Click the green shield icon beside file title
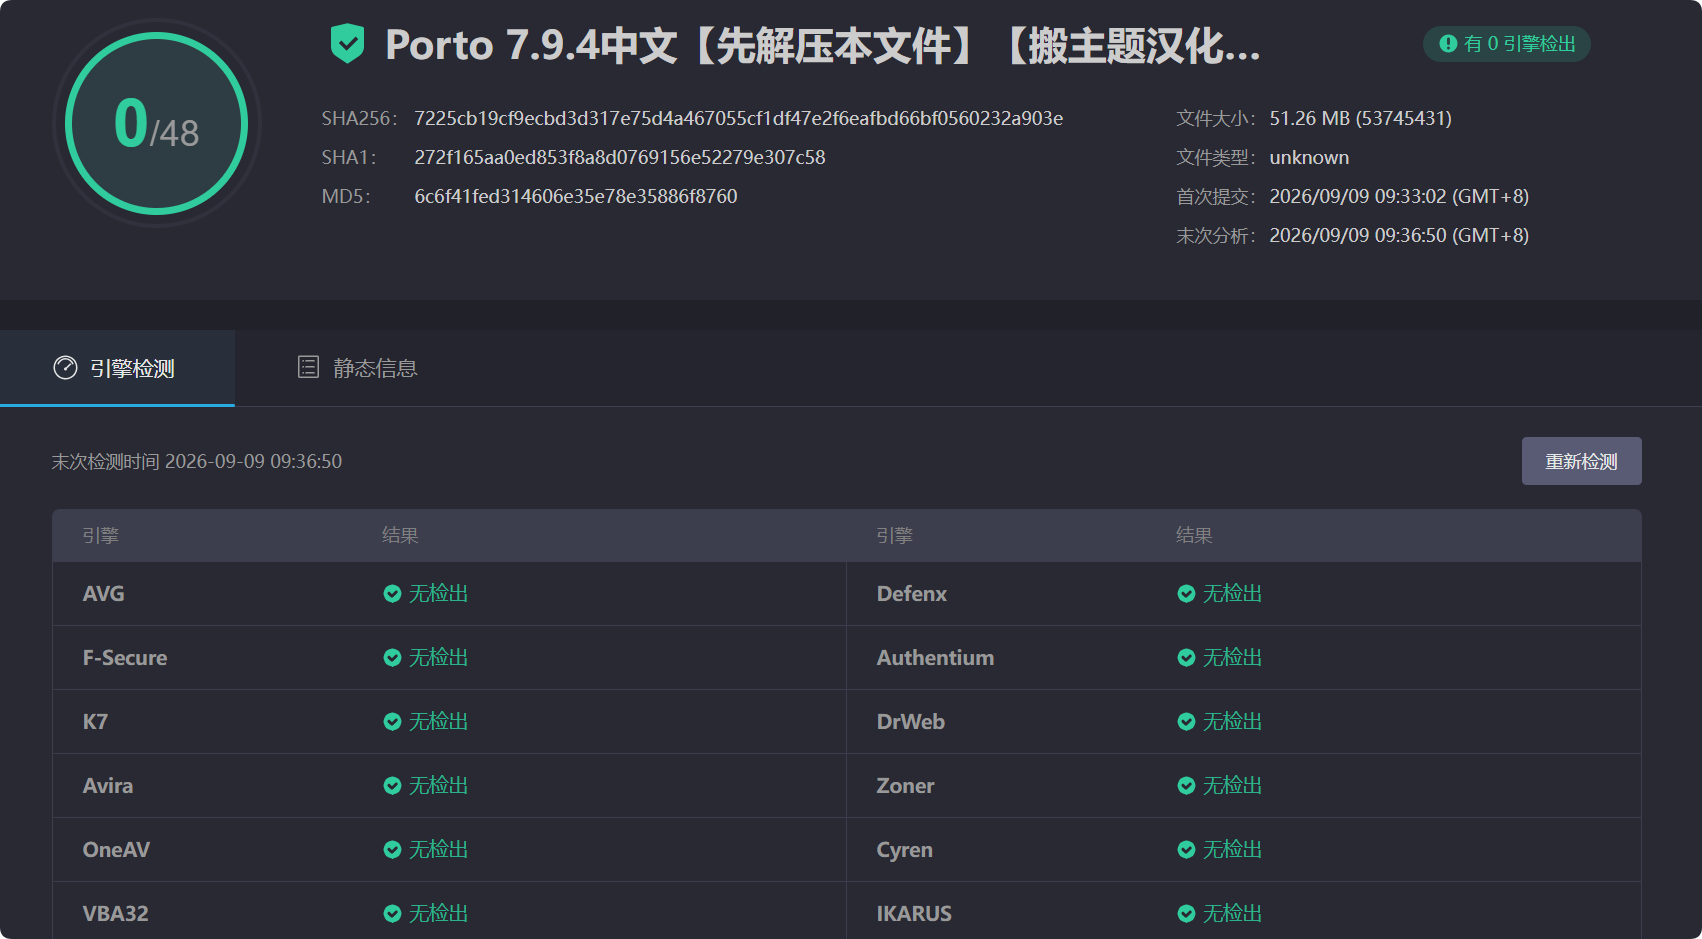The image size is (1702, 939). click(x=347, y=44)
